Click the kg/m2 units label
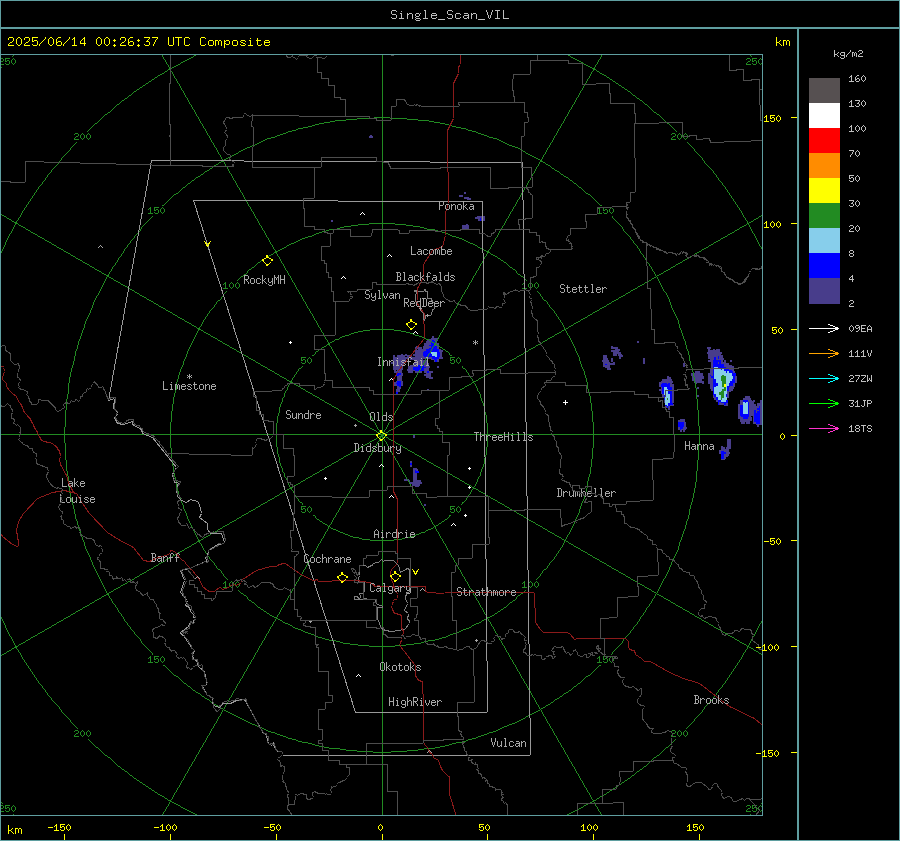This screenshot has height=841, width=900. pyautogui.click(x=848, y=54)
